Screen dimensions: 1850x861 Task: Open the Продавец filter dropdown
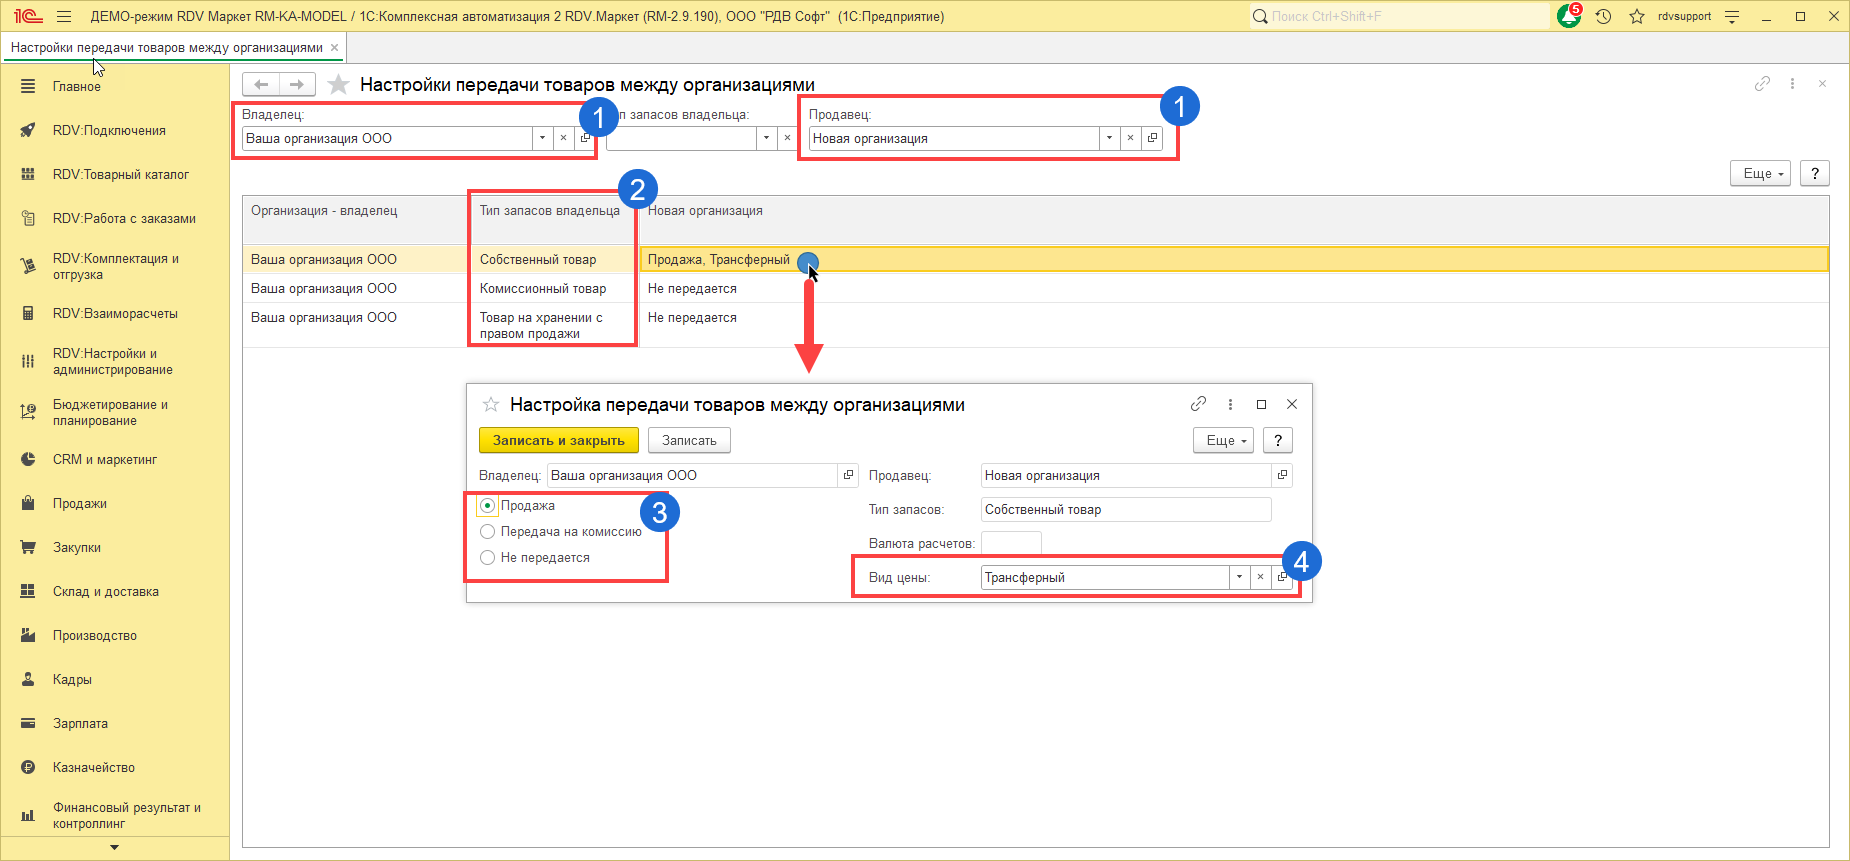[x=1109, y=139]
